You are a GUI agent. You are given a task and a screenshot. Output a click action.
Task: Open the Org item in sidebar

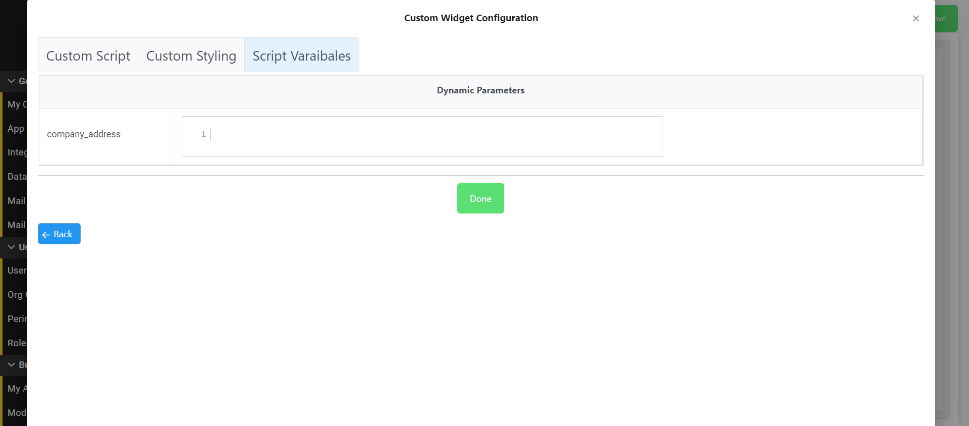[x=15, y=294]
